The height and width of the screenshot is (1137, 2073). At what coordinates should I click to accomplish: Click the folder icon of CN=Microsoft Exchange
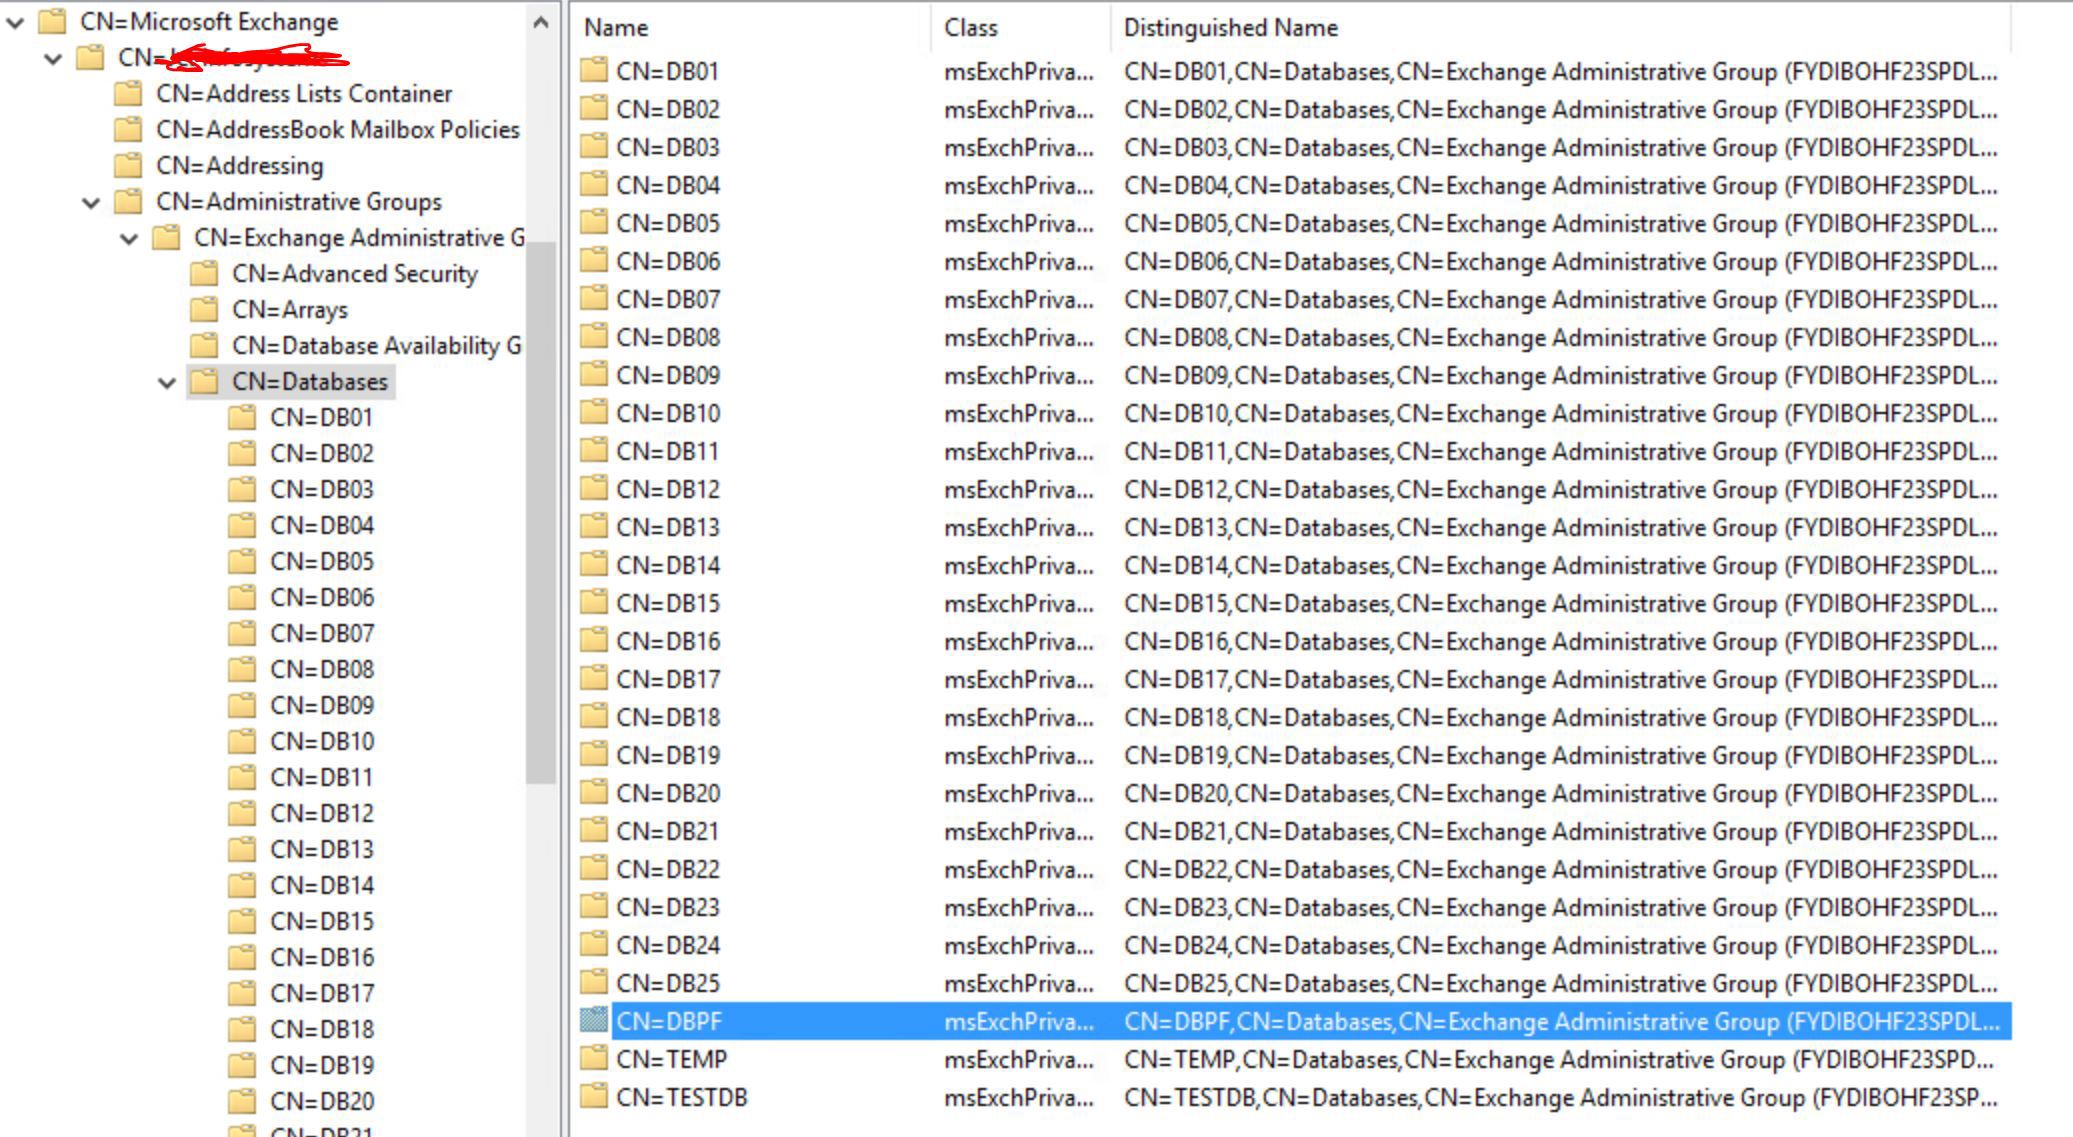(x=52, y=21)
